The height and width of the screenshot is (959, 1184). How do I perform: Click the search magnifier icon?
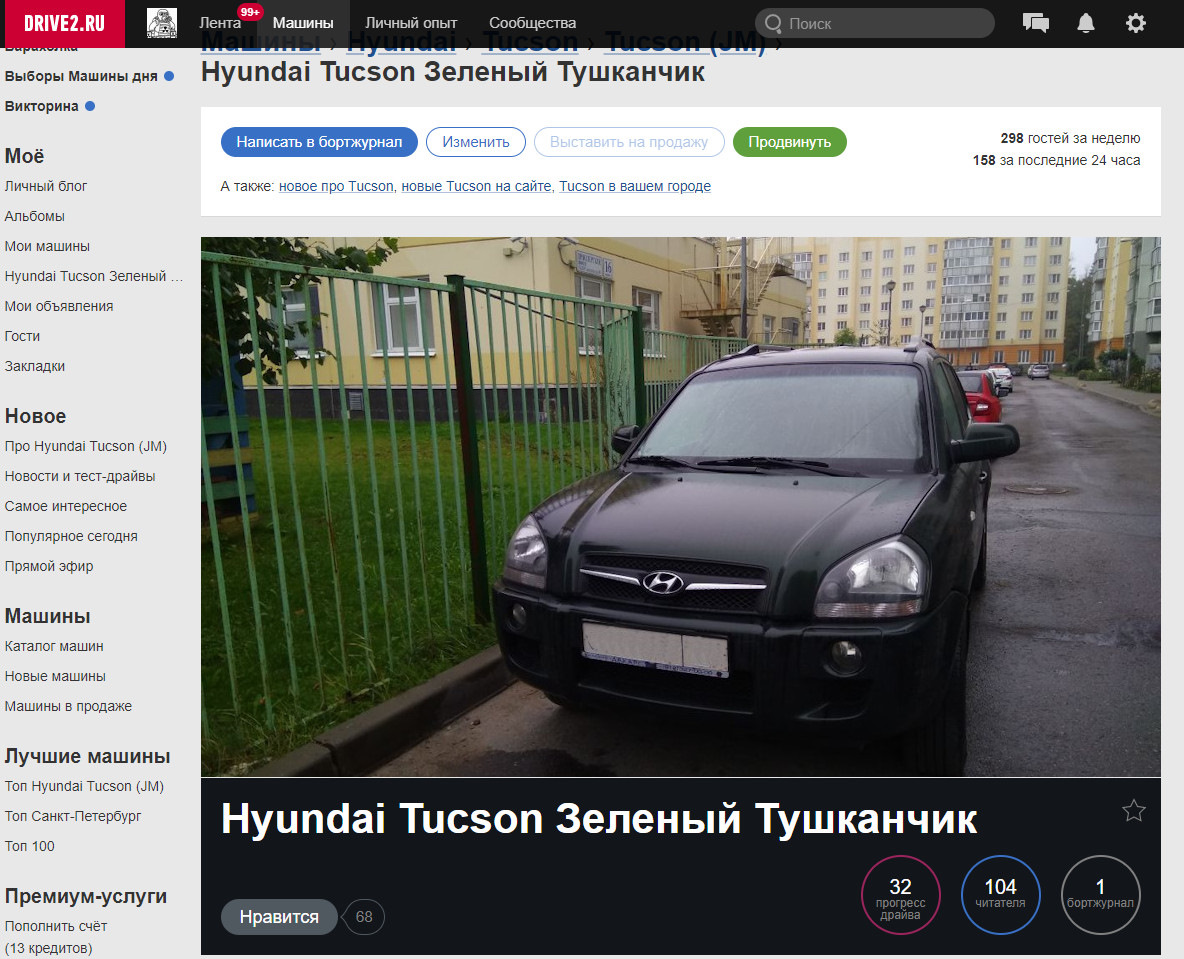tap(772, 23)
